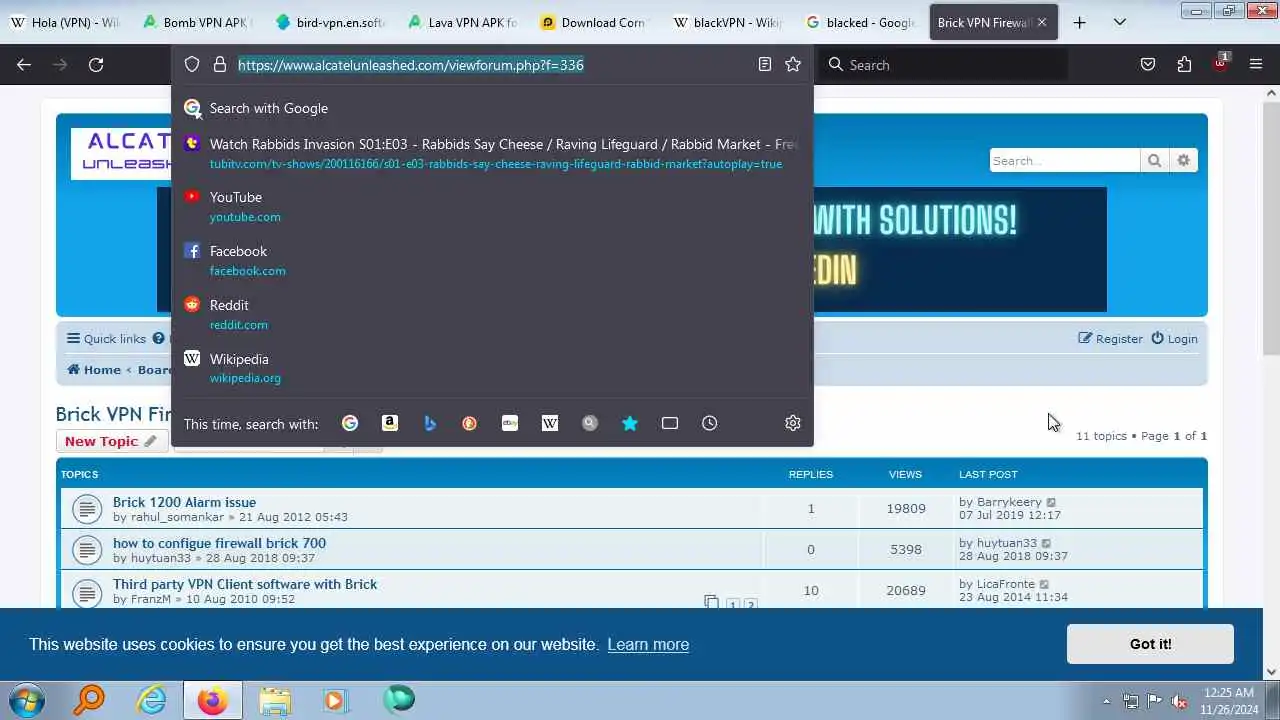This screenshot has width=1280, height=720.
Task: Open topic how to configure firewall brick 700
Action: [x=219, y=543]
